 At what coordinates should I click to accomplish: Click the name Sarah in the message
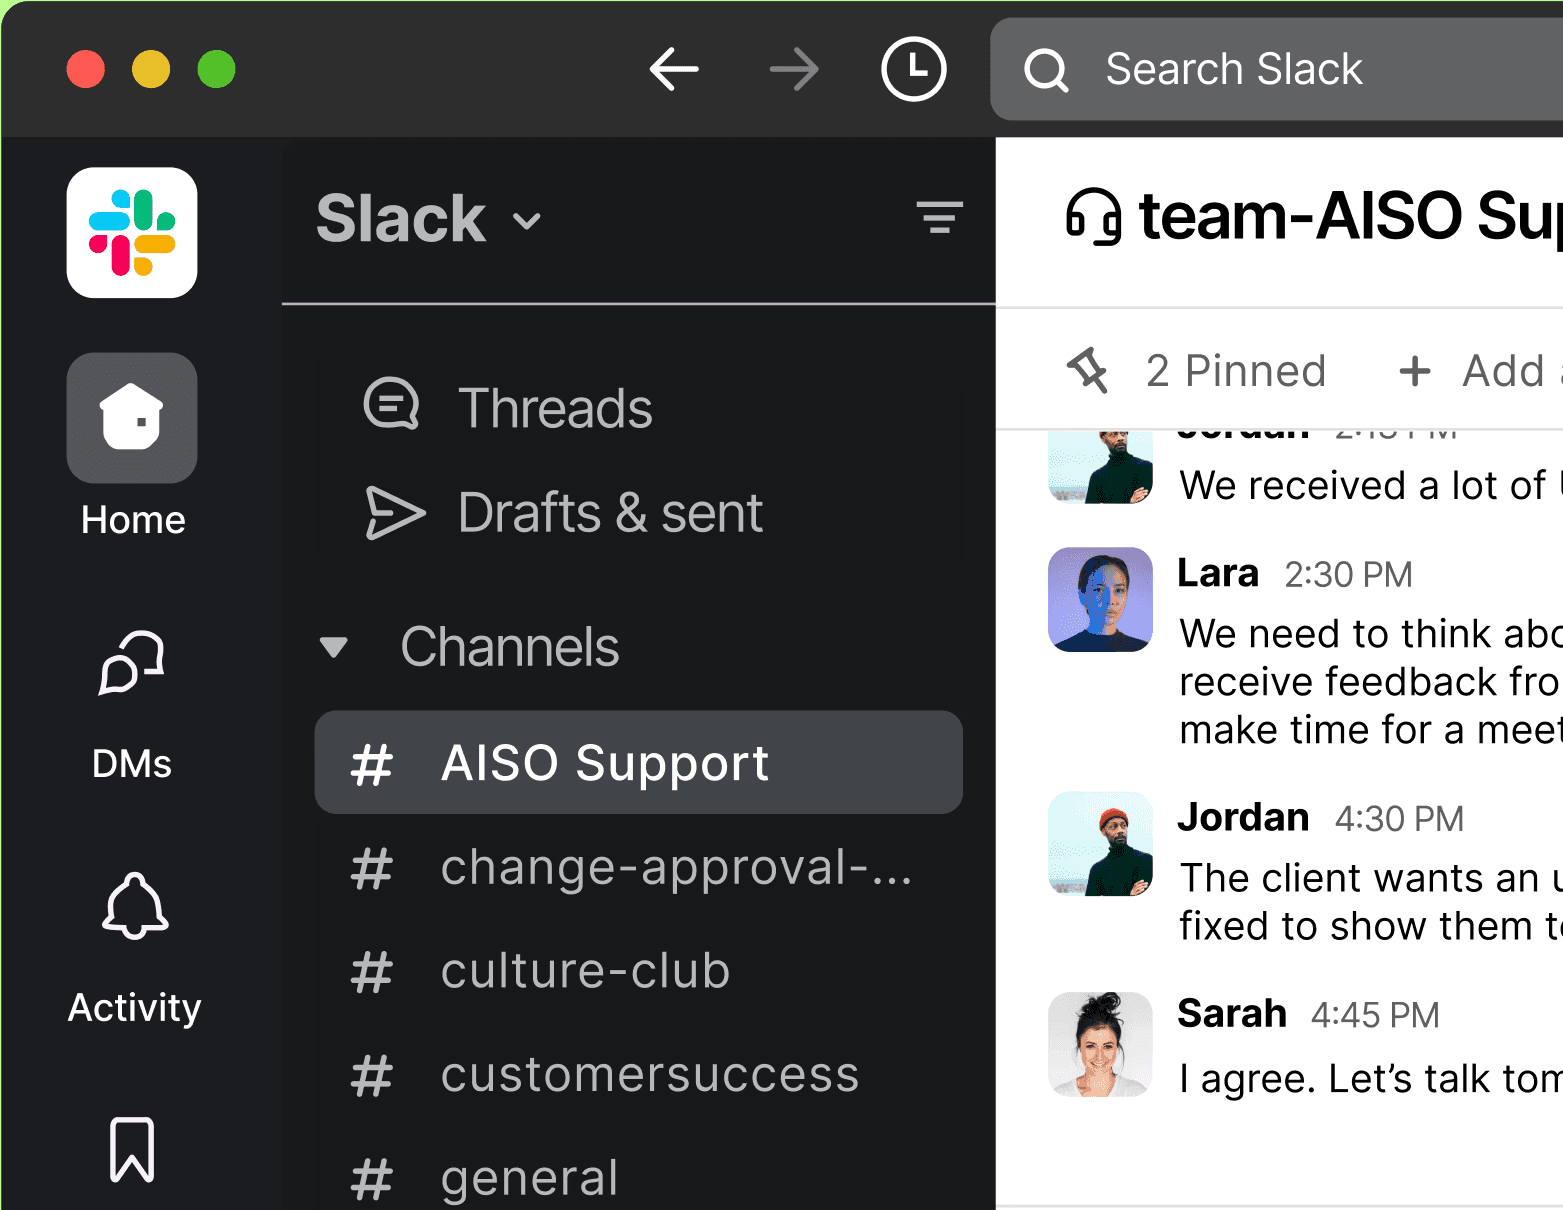(x=1232, y=1013)
